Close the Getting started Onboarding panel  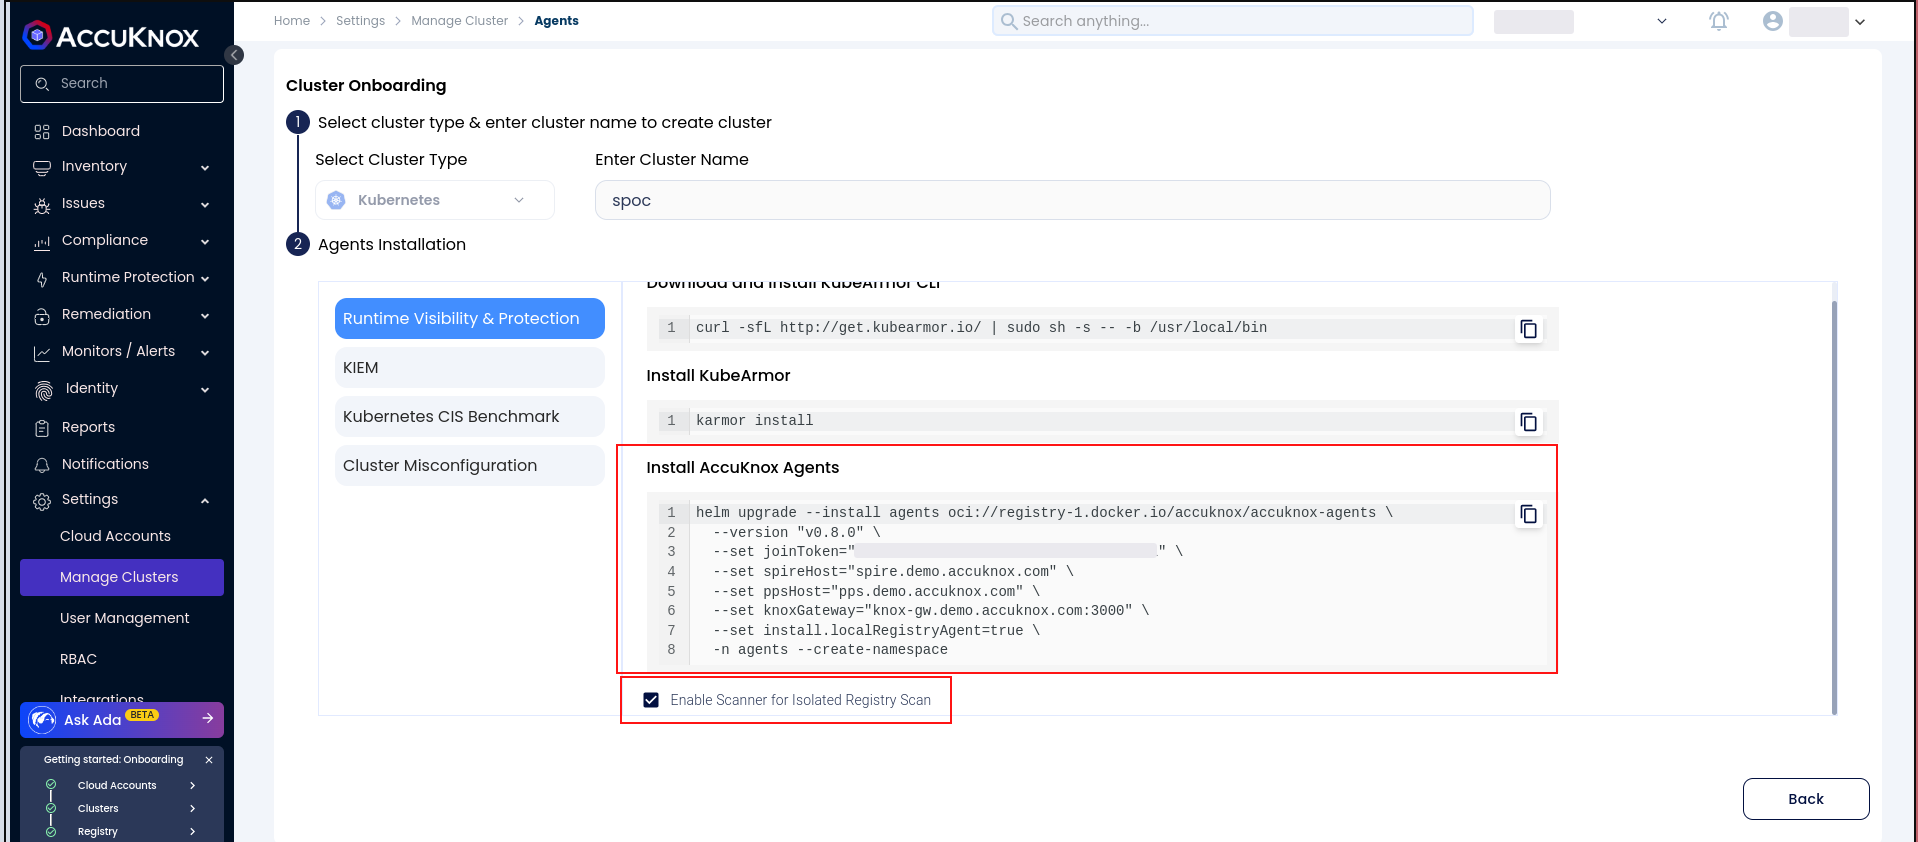tap(209, 760)
